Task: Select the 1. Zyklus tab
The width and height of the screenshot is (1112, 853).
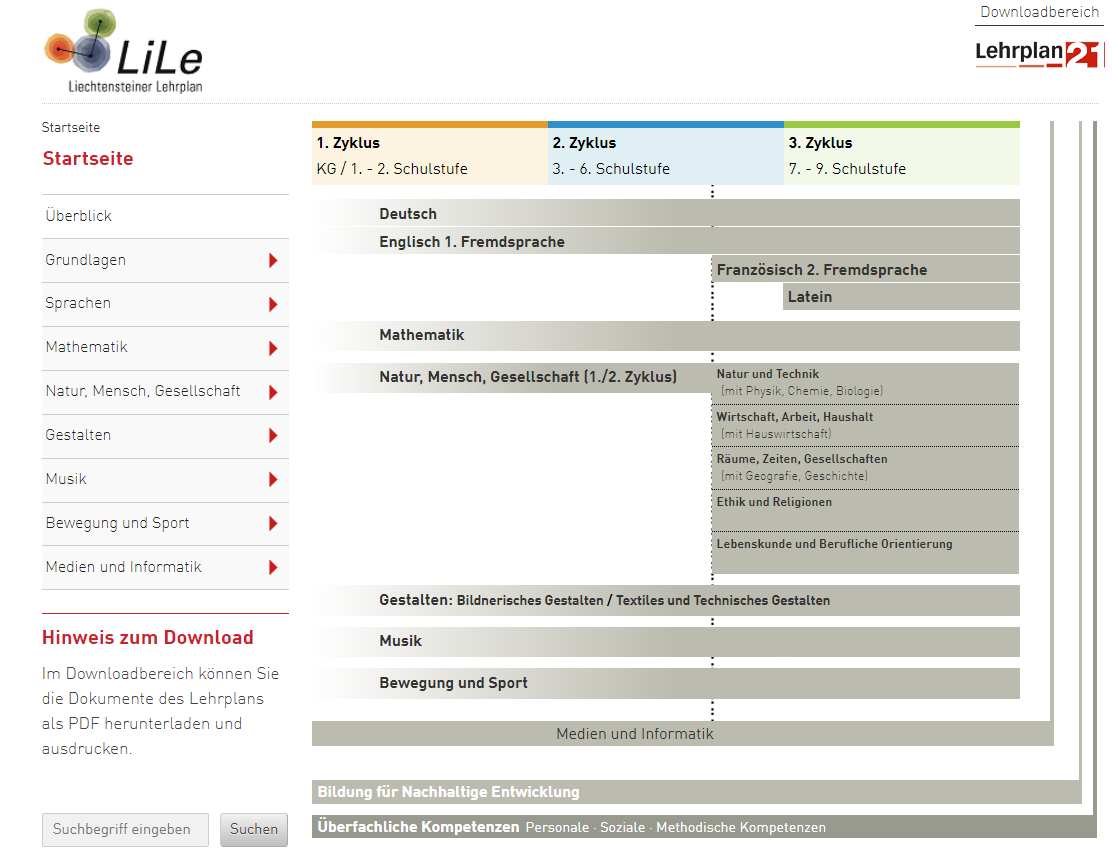Action: 429,156
